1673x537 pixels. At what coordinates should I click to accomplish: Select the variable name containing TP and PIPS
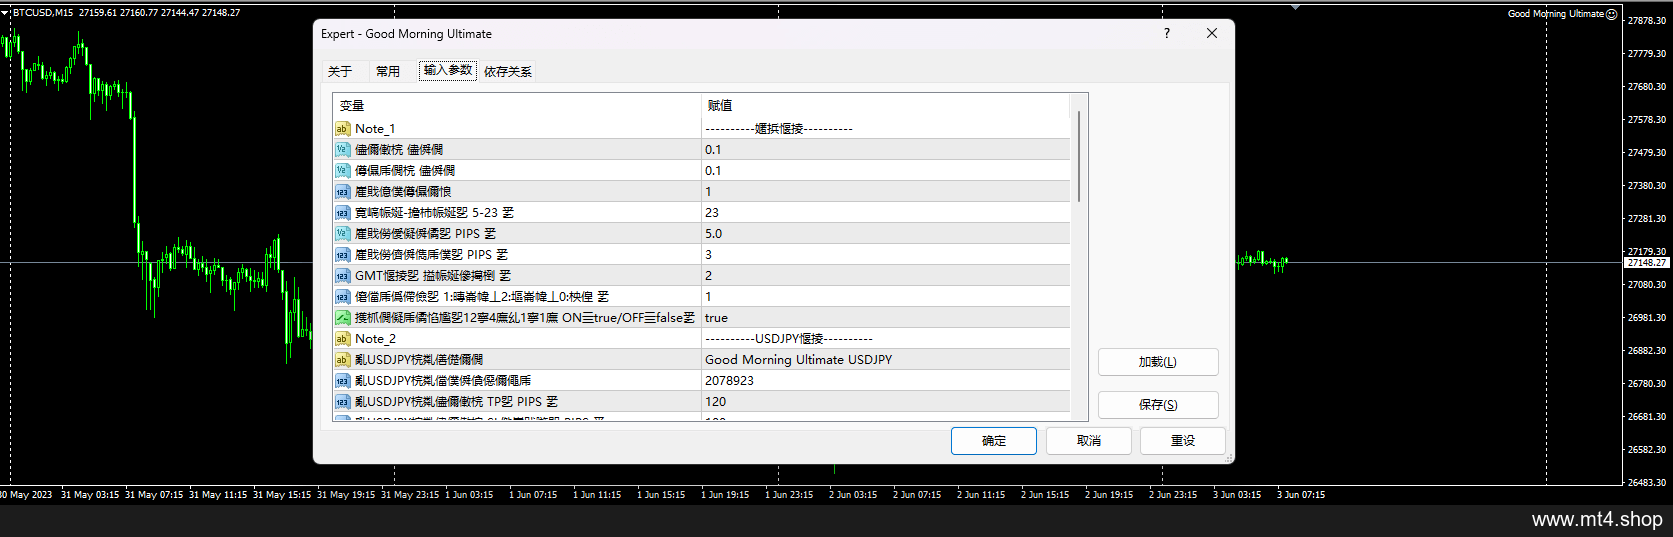[x=456, y=401]
